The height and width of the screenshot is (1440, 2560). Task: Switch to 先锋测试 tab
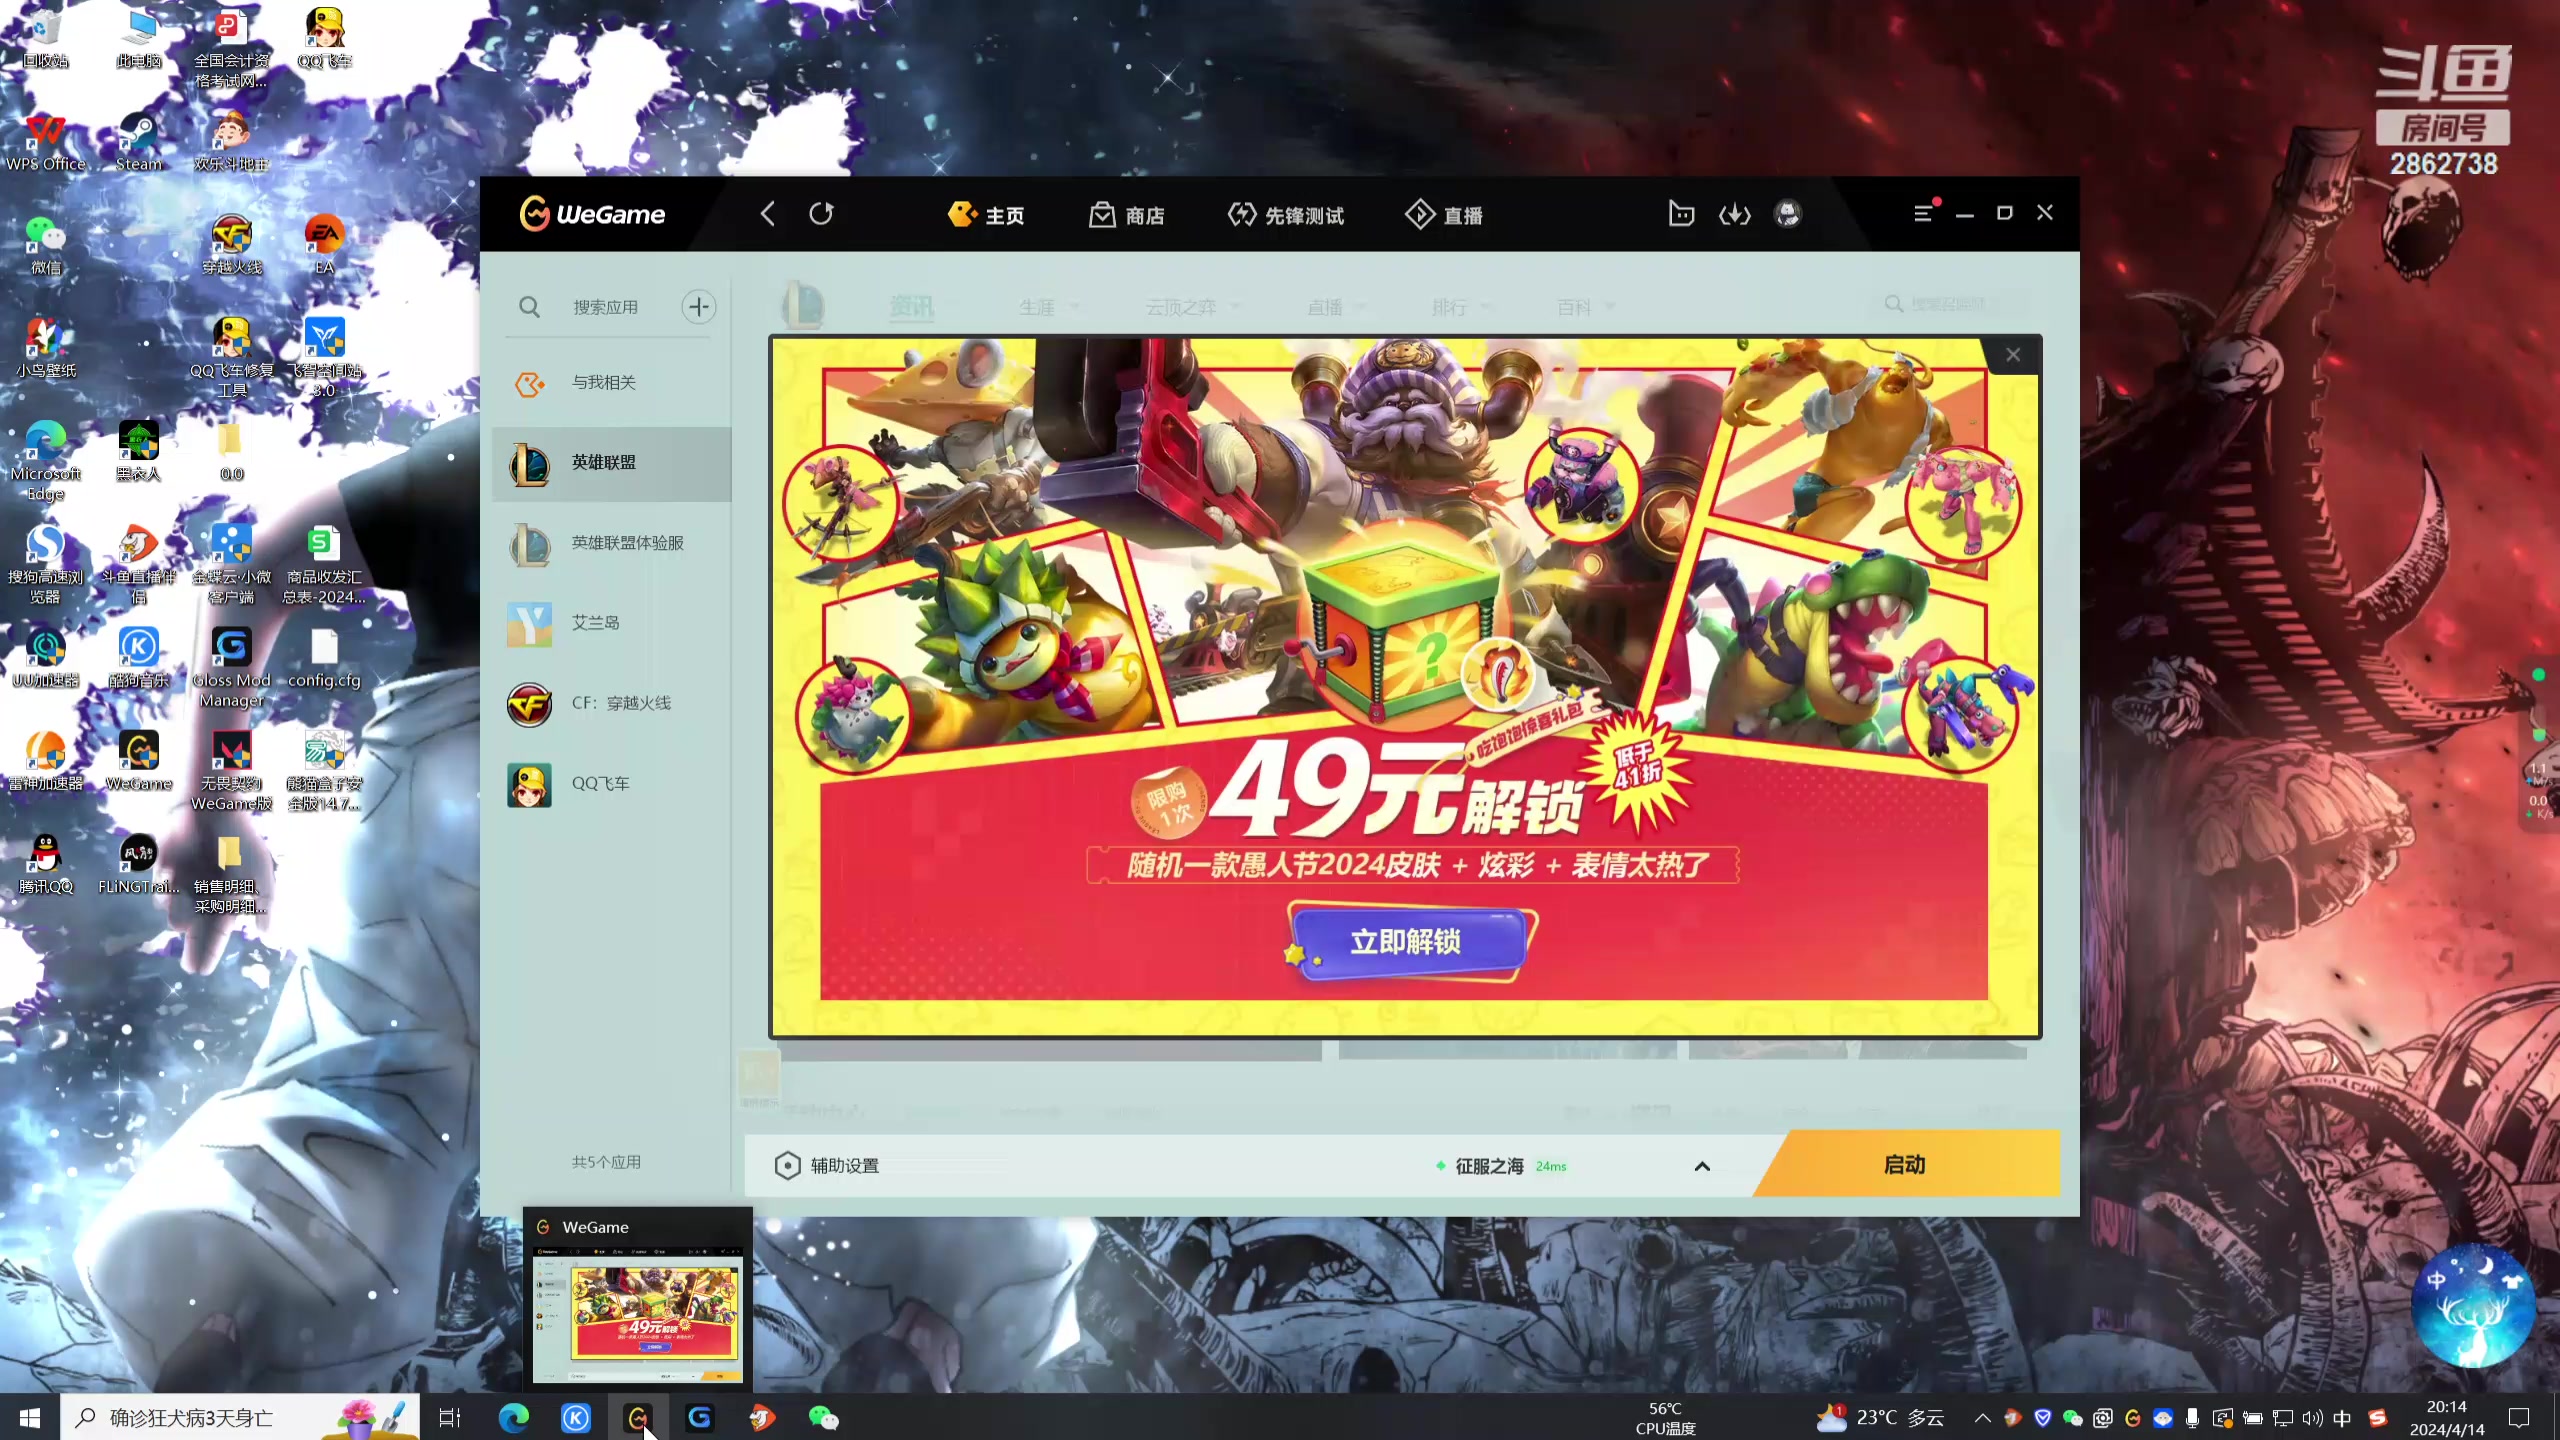(1286, 215)
